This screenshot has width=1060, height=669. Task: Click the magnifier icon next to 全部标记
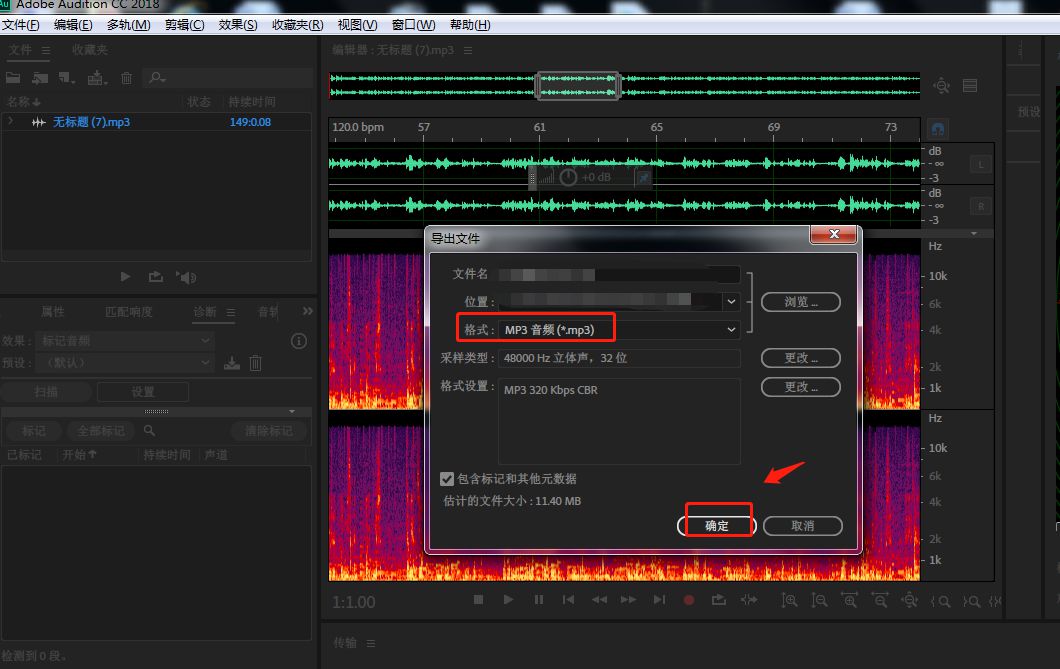(x=149, y=430)
